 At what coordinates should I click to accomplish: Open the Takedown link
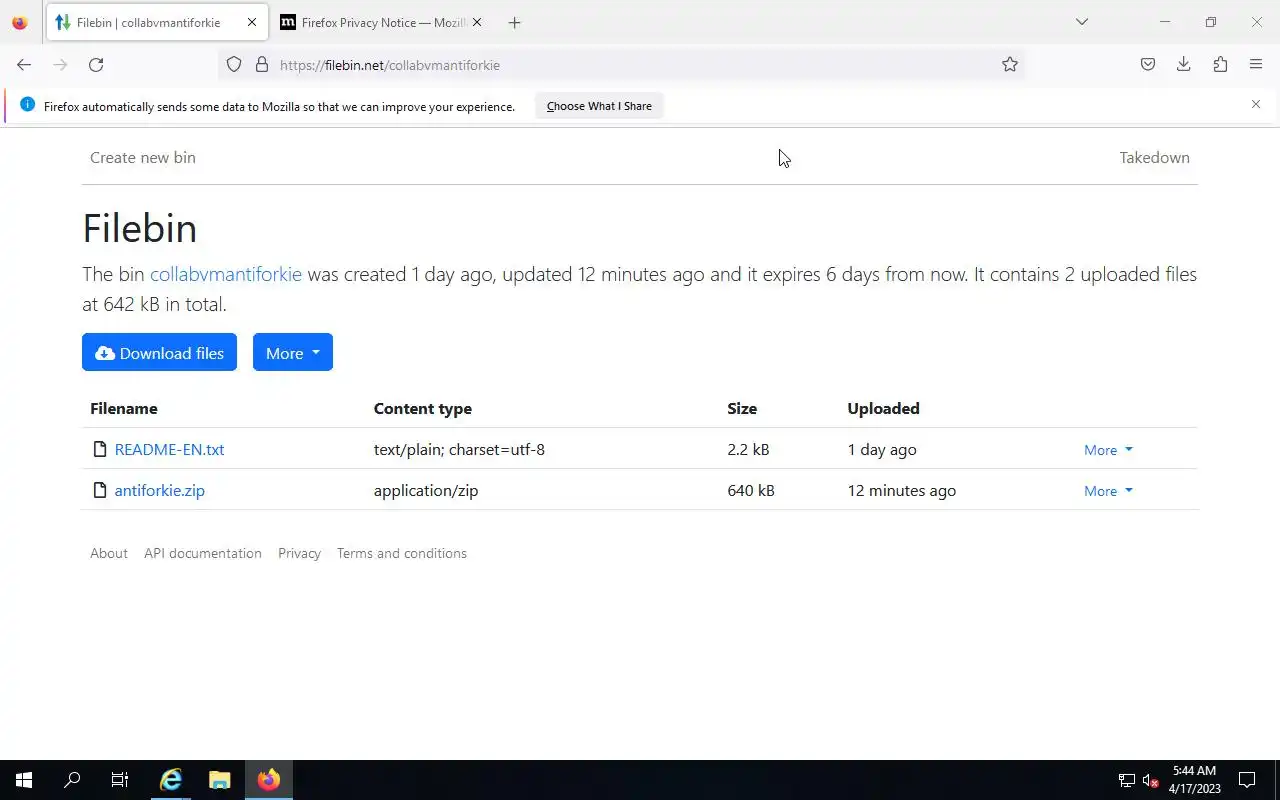1154,157
